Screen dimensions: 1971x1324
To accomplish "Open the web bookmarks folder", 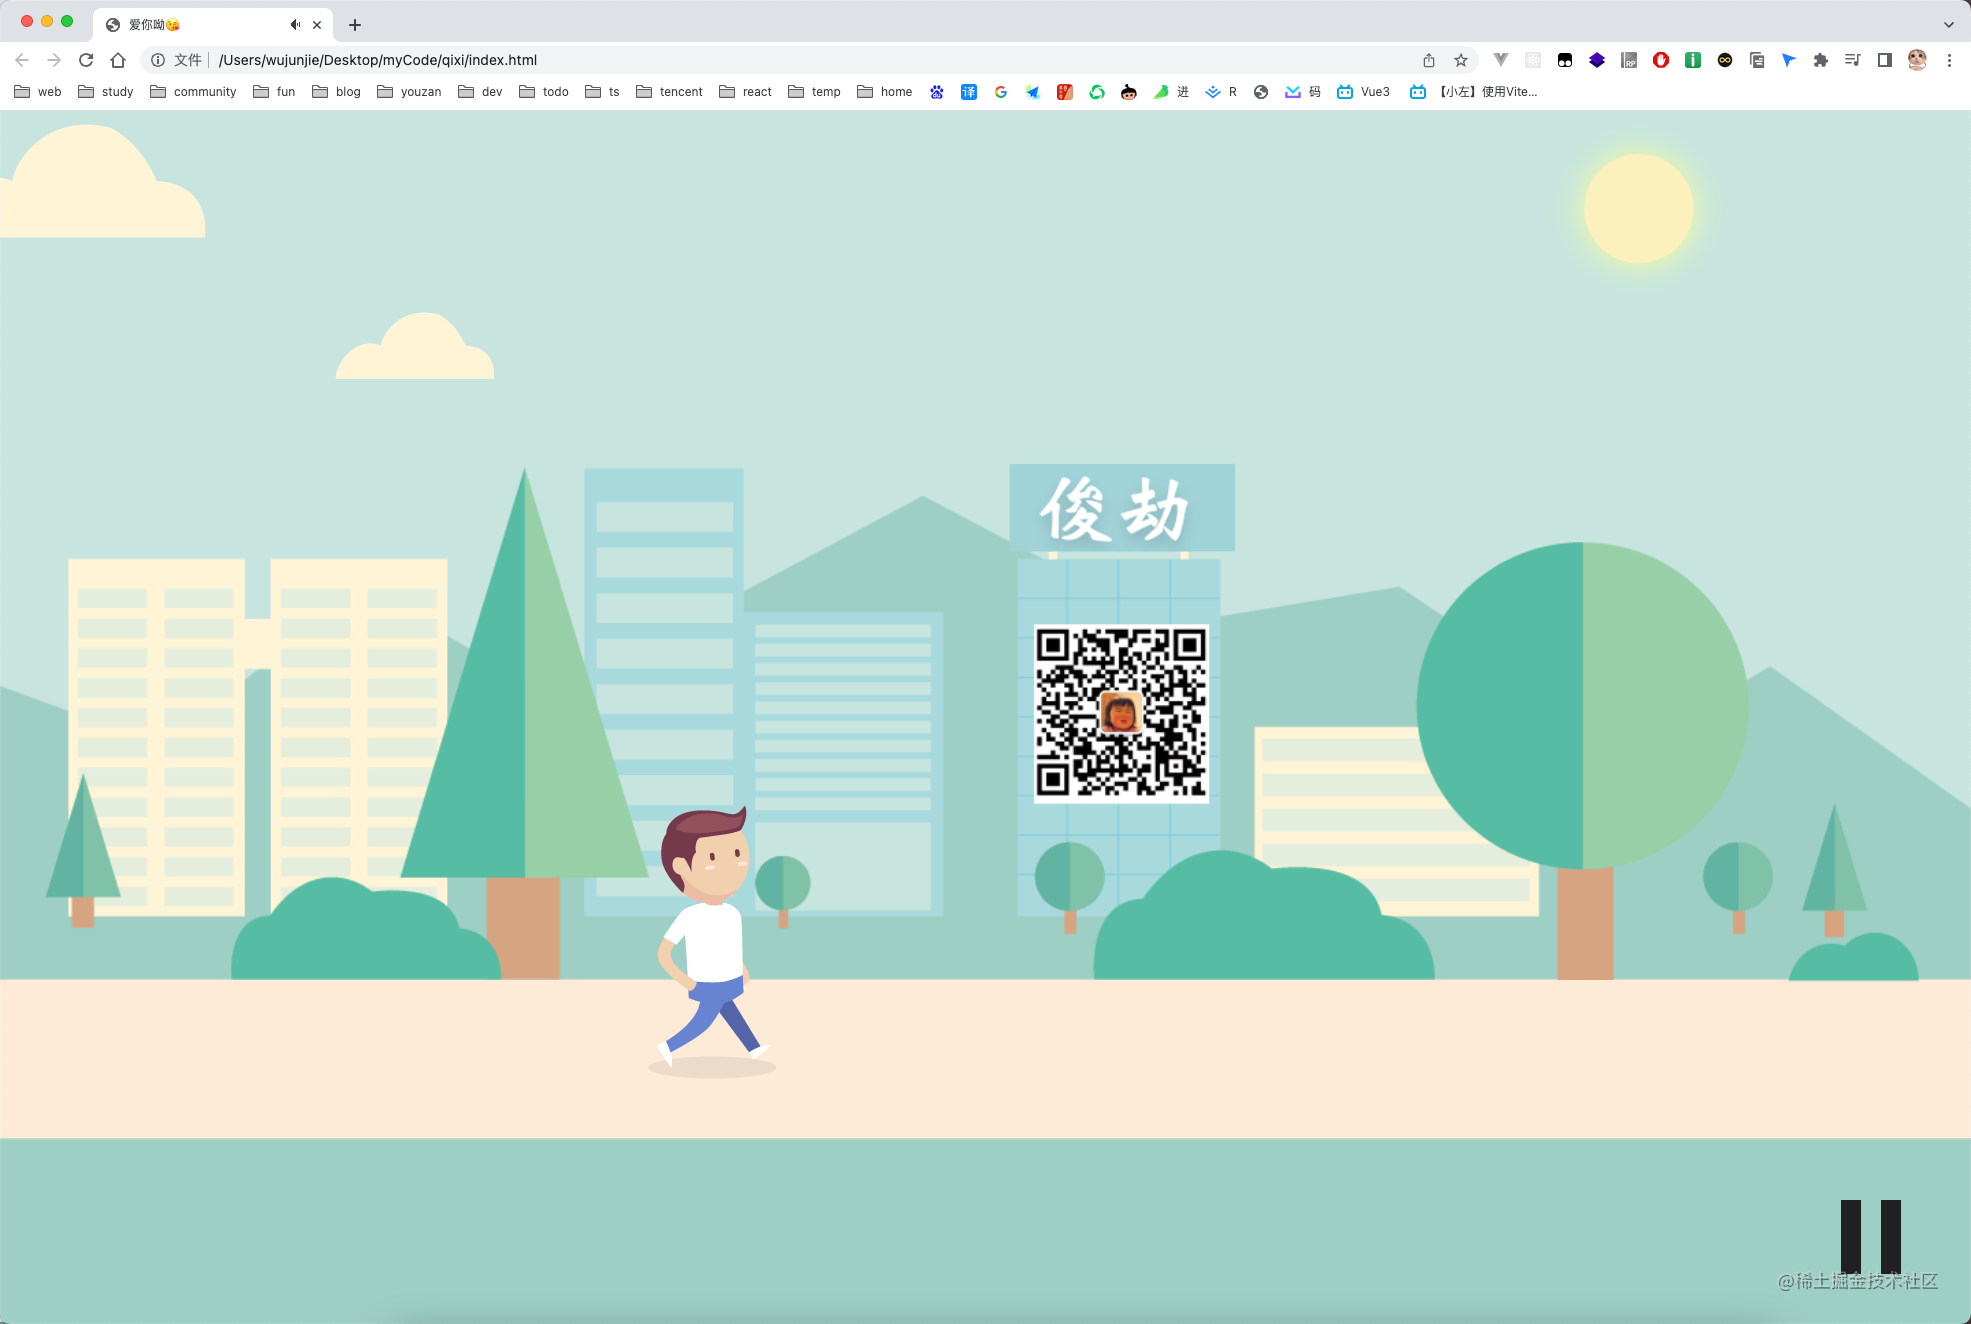I will (x=38, y=92).
